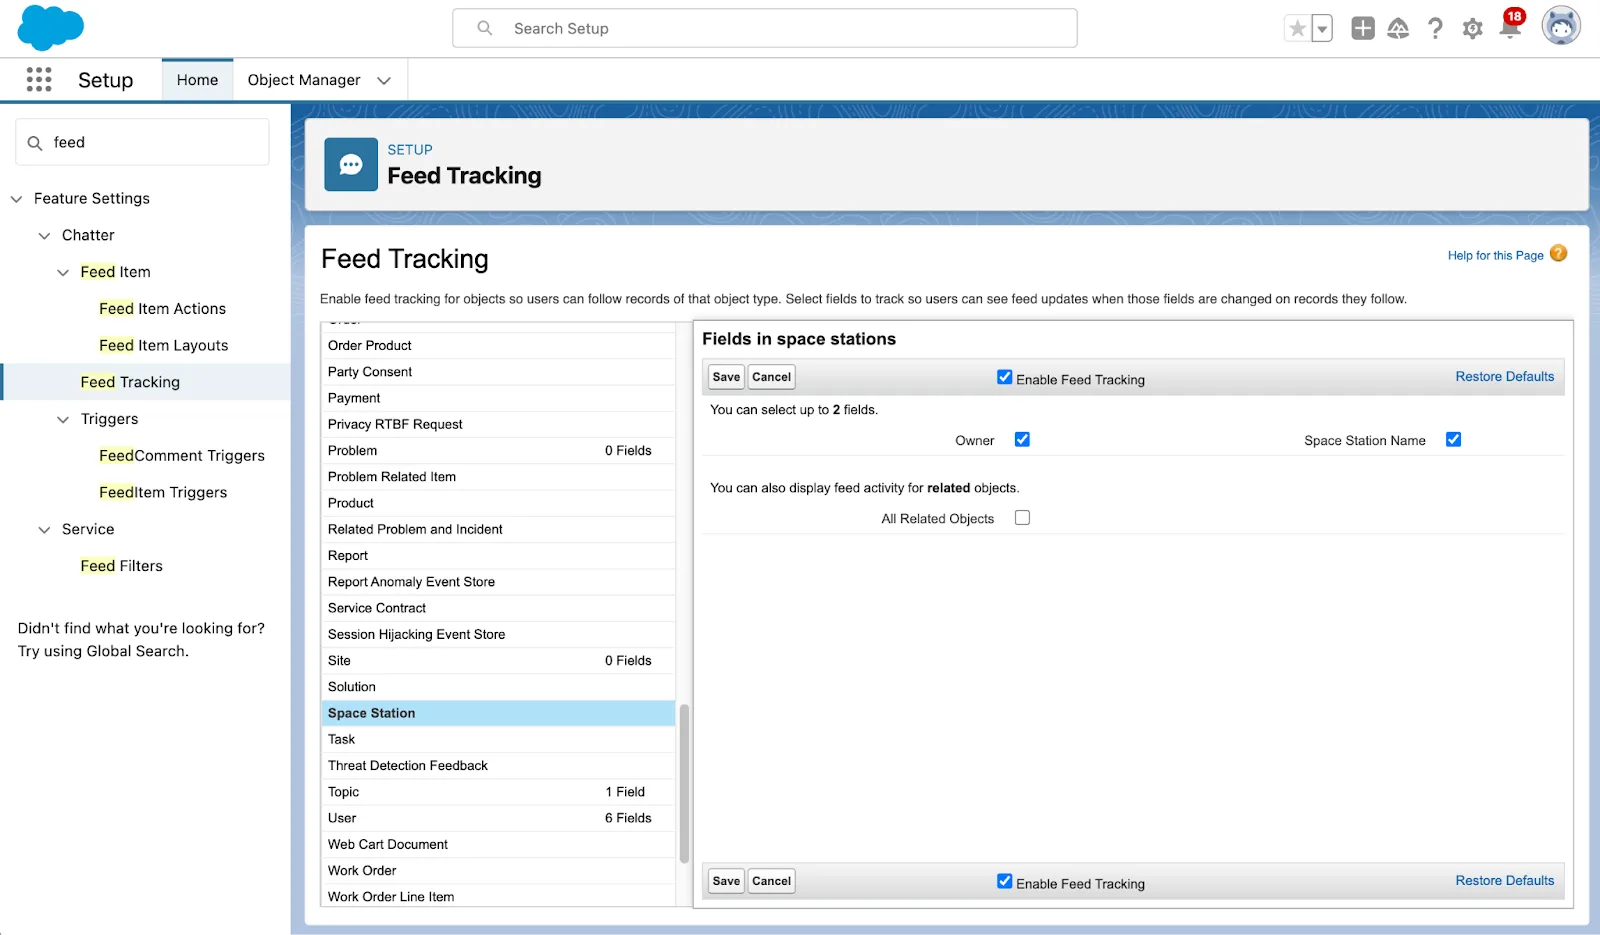Image resolution: width=1600 pixels, height=935 pixels.
Task: Open the Help for this Page link
Action: pos(1495,255)
